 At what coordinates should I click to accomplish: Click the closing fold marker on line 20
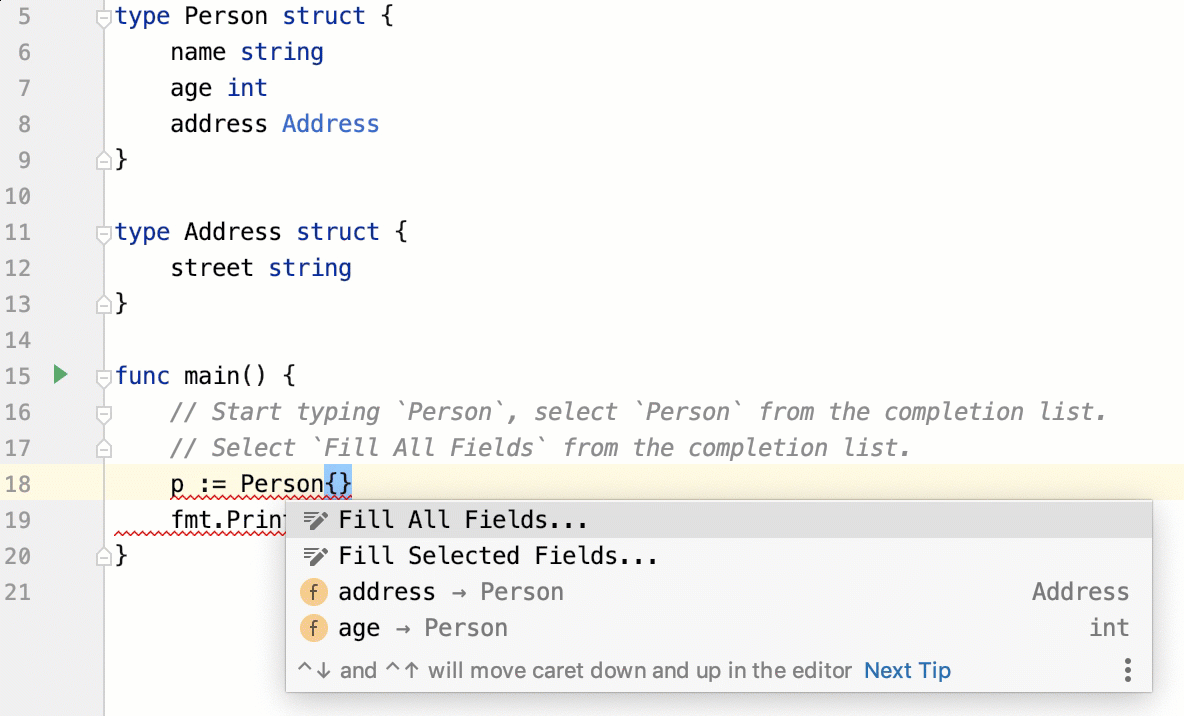click(x=102, y=555)
